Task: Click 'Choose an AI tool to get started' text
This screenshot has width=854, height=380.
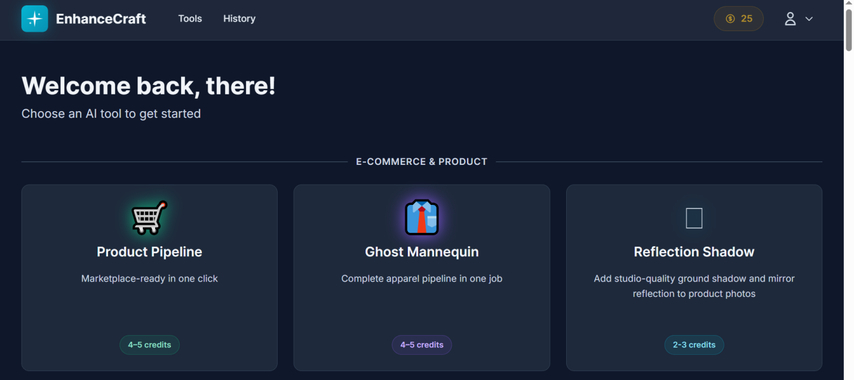Action: (x=111, y=114)
